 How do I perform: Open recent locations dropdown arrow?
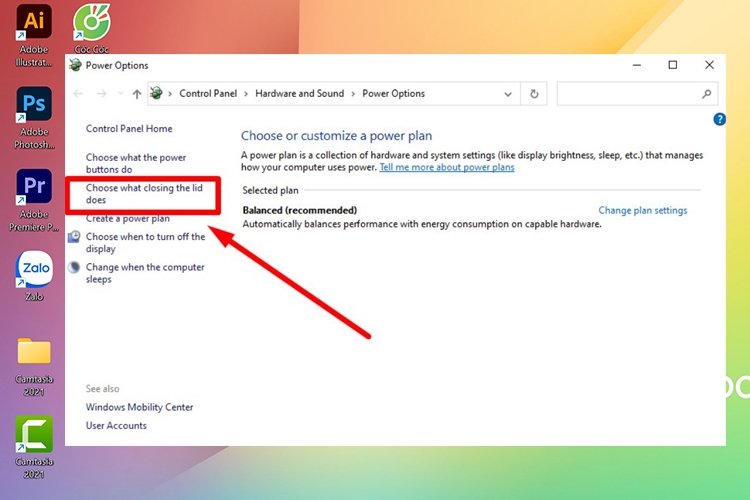[120, 94]
